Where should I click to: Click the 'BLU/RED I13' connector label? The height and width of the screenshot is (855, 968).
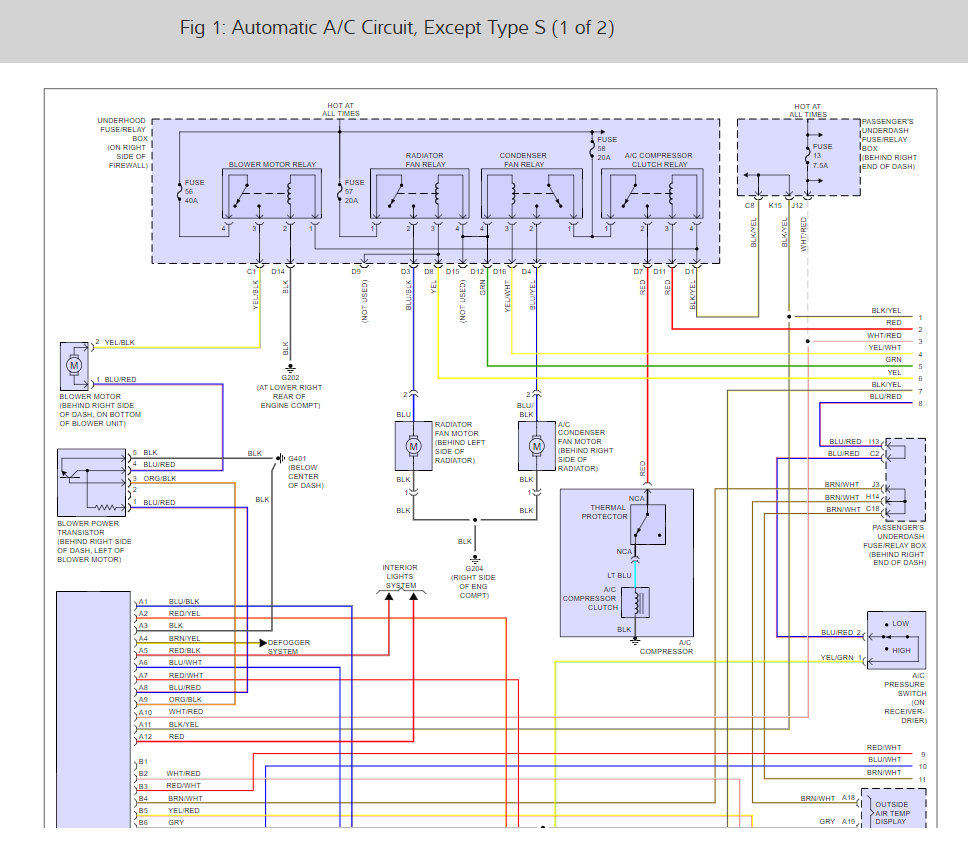tap(854, 441)
